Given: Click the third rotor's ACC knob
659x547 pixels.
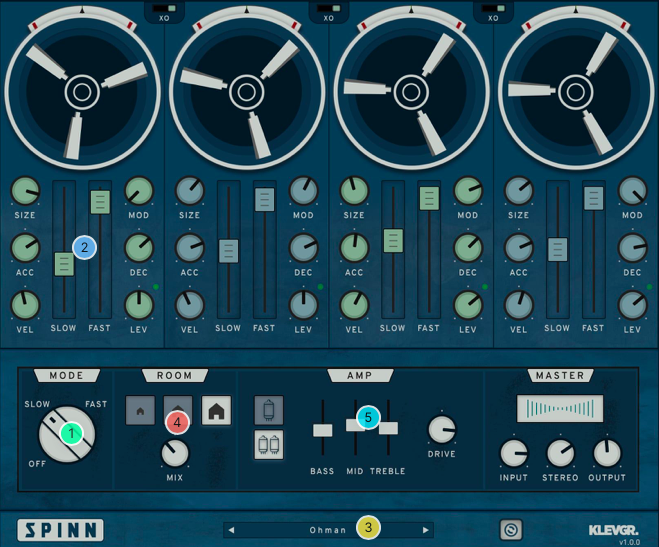Looking at the screenshot, I should [x=354, y=248].
